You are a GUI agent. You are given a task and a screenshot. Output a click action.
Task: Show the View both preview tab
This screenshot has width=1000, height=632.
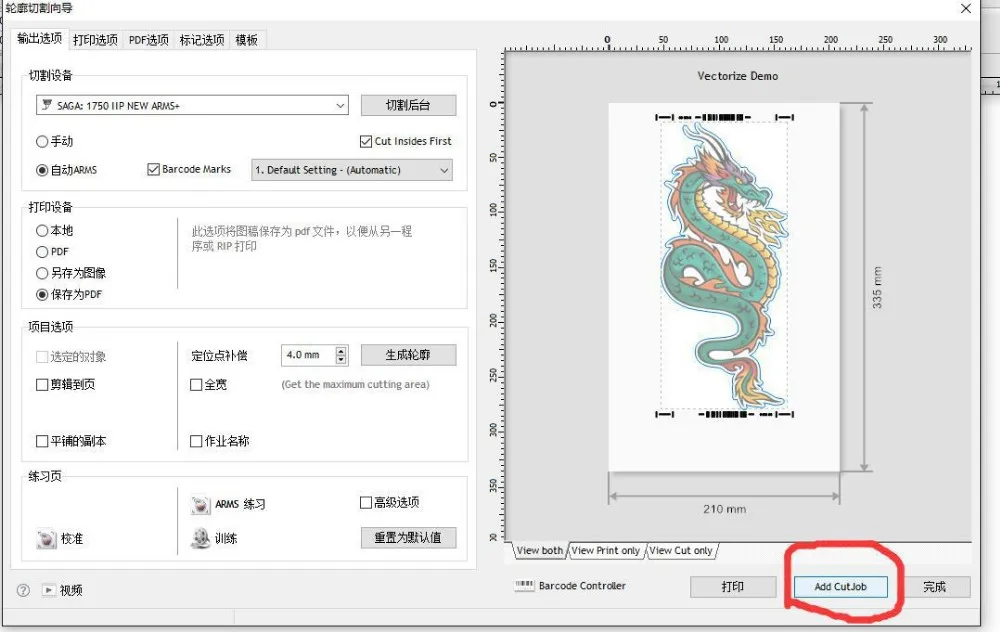[540, 550]
